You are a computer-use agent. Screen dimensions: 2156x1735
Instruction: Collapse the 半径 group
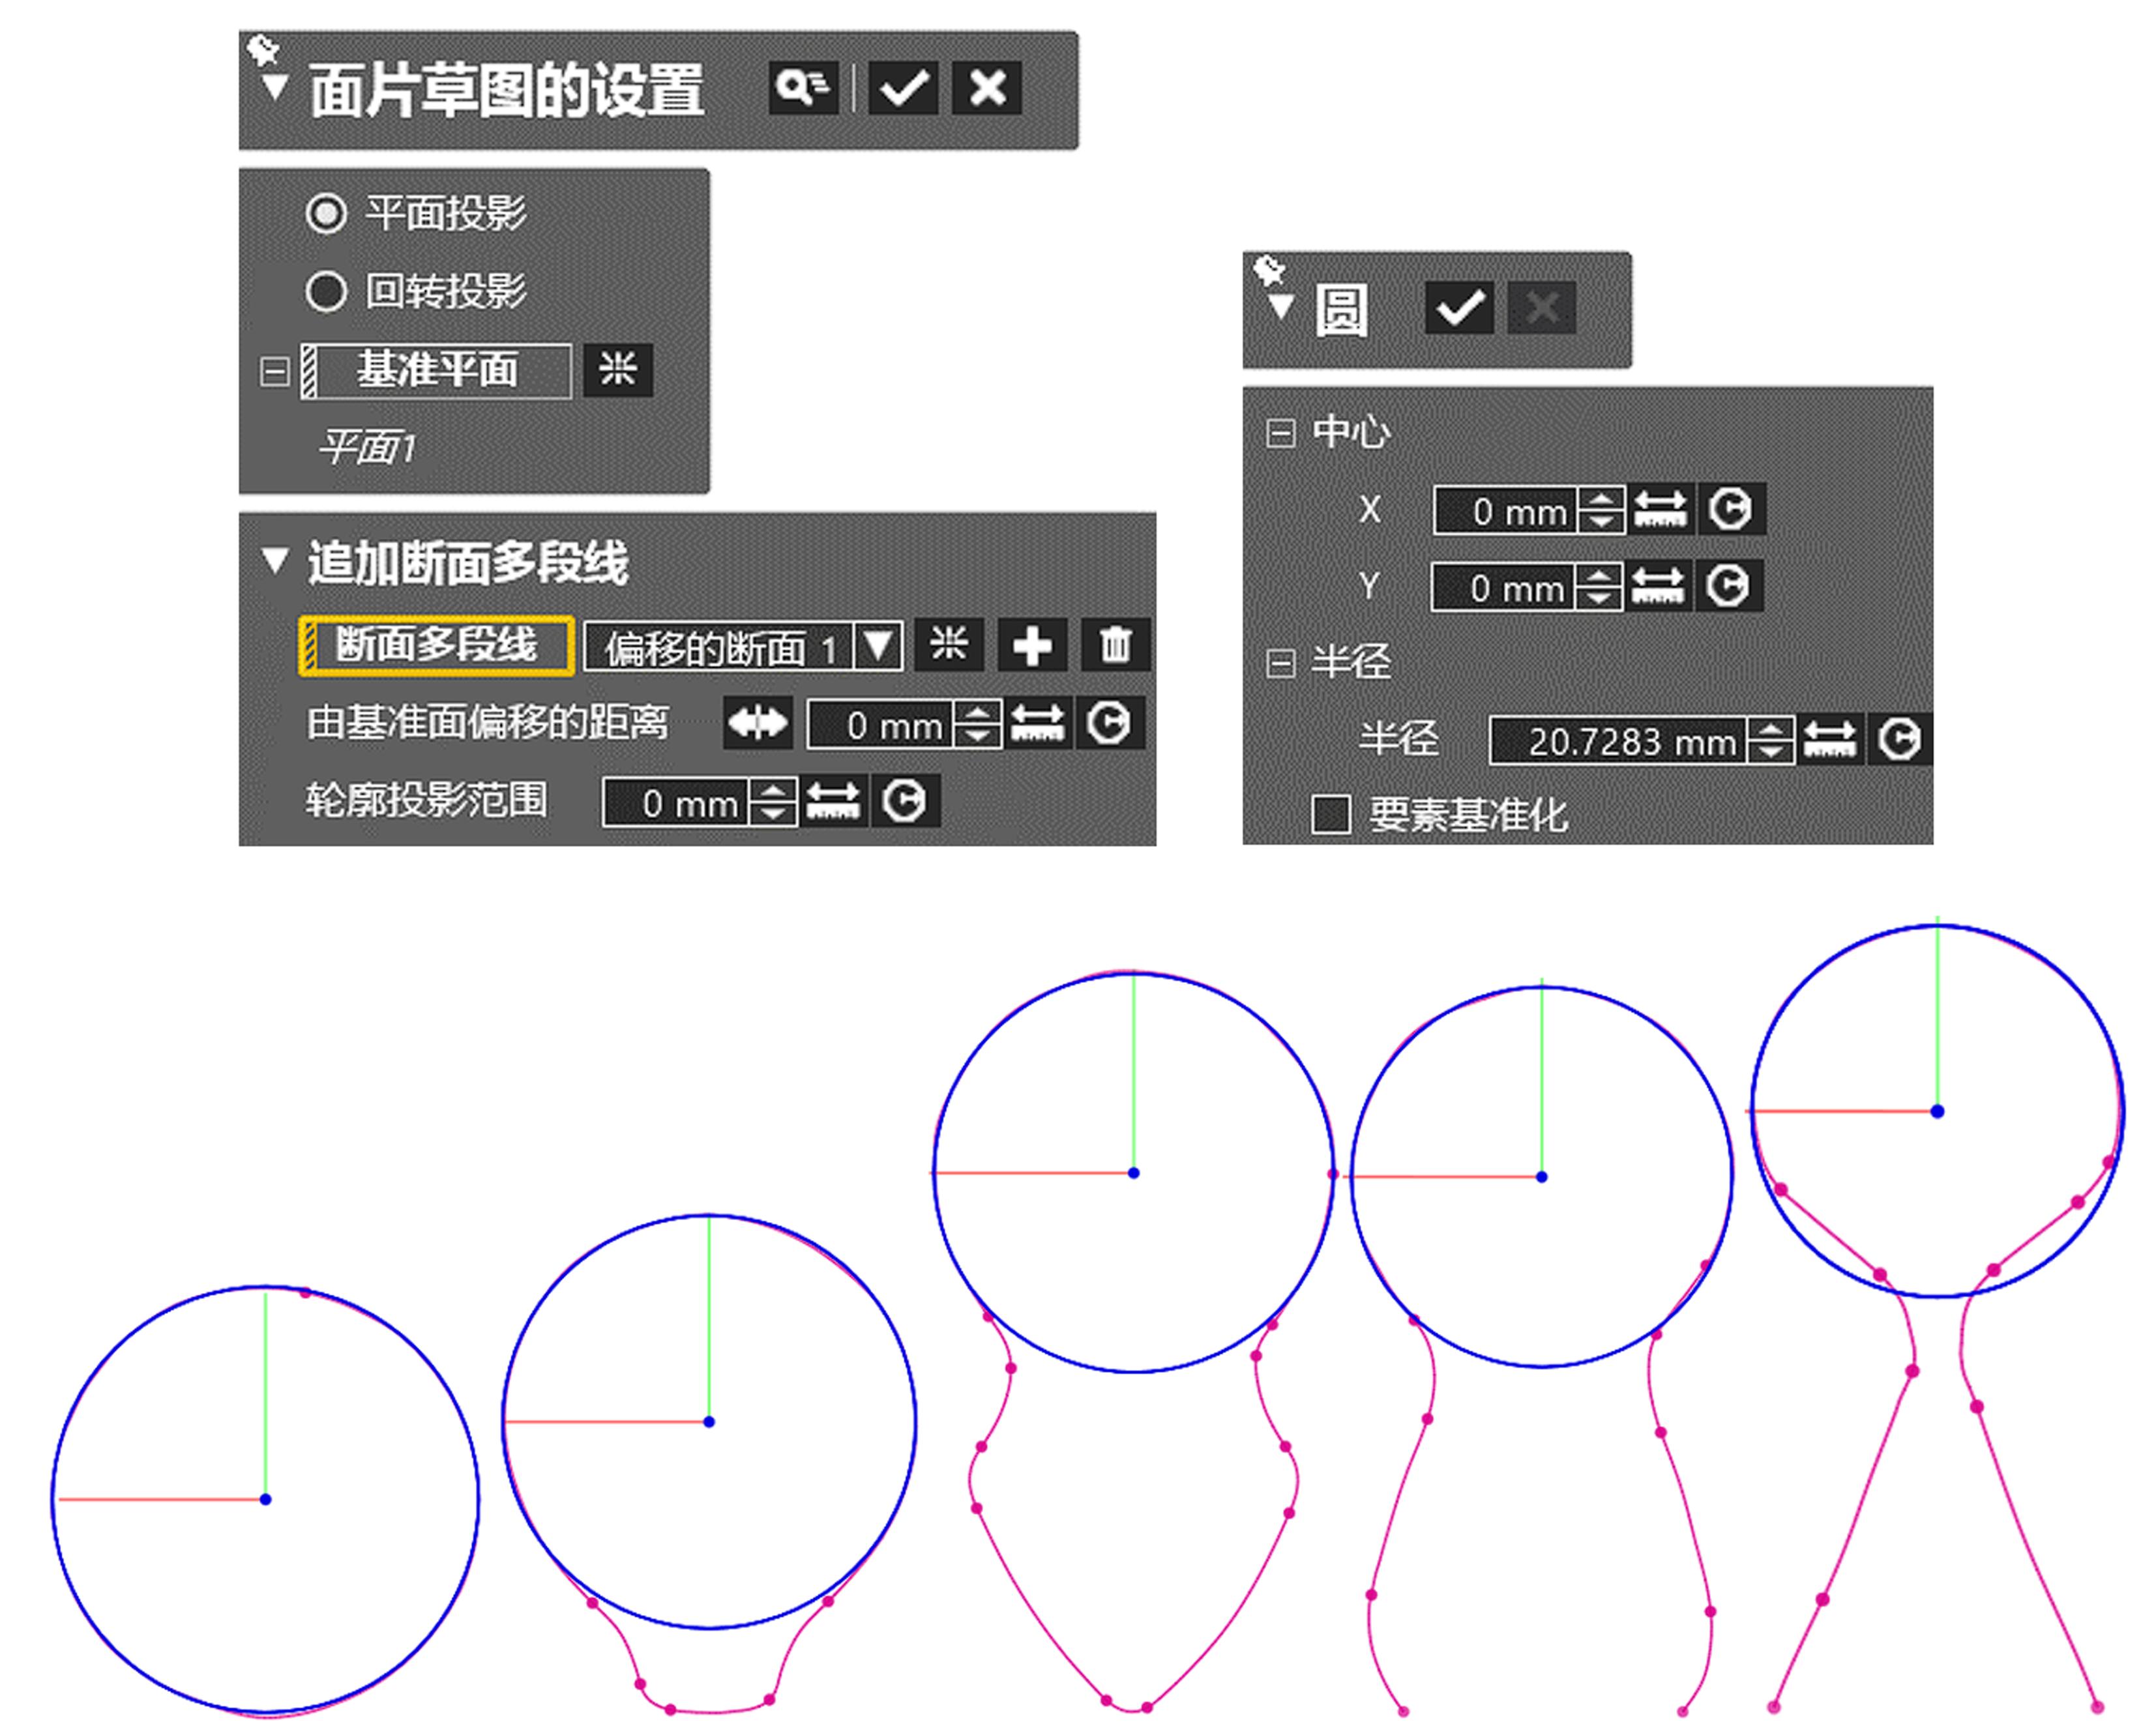pyautogui.click(x=1281, y=663)
